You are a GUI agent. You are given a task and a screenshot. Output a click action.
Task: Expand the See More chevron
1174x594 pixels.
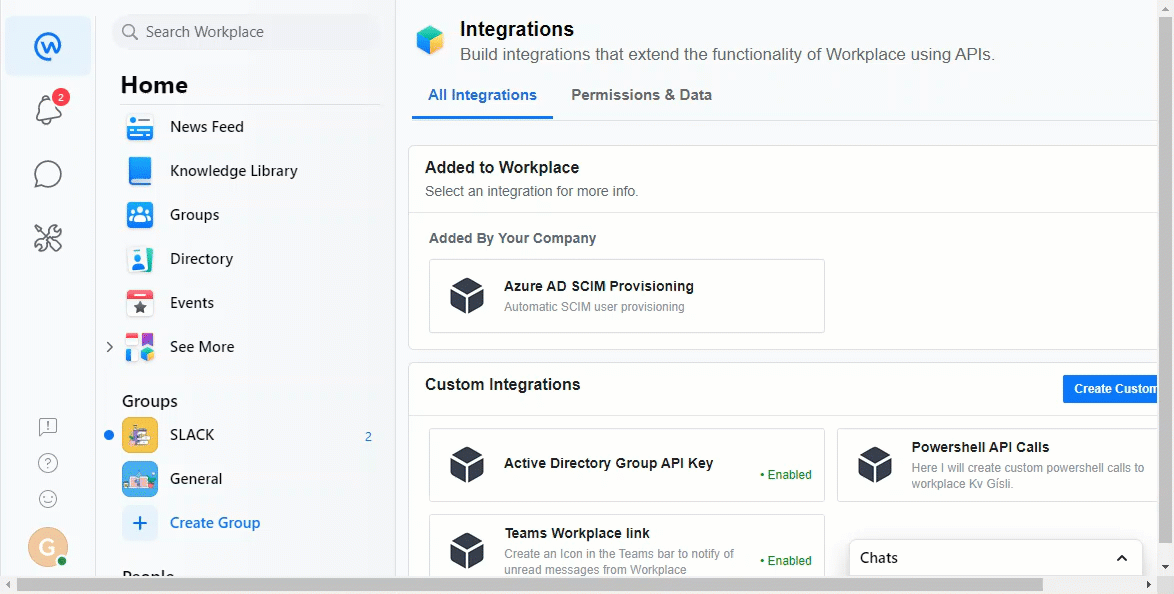click(x=110, y=347)
